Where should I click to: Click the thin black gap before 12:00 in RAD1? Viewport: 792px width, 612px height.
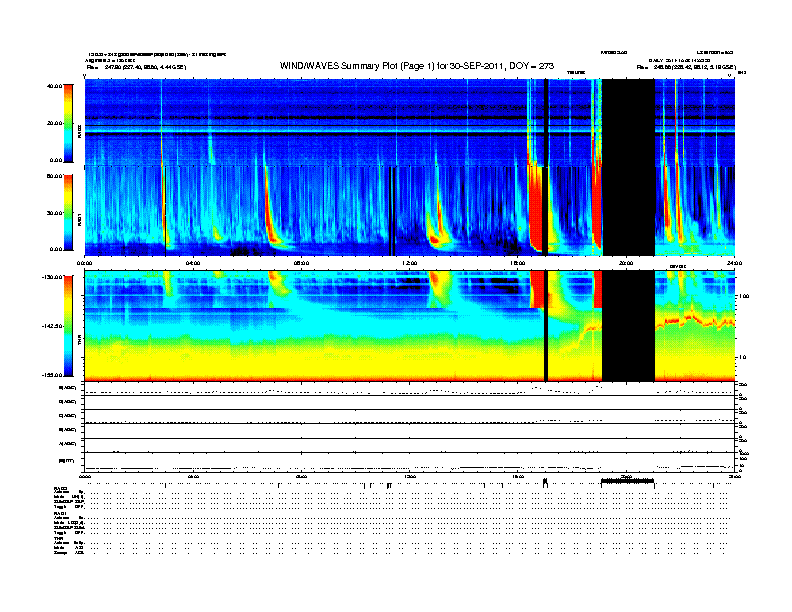click(392, 211)
